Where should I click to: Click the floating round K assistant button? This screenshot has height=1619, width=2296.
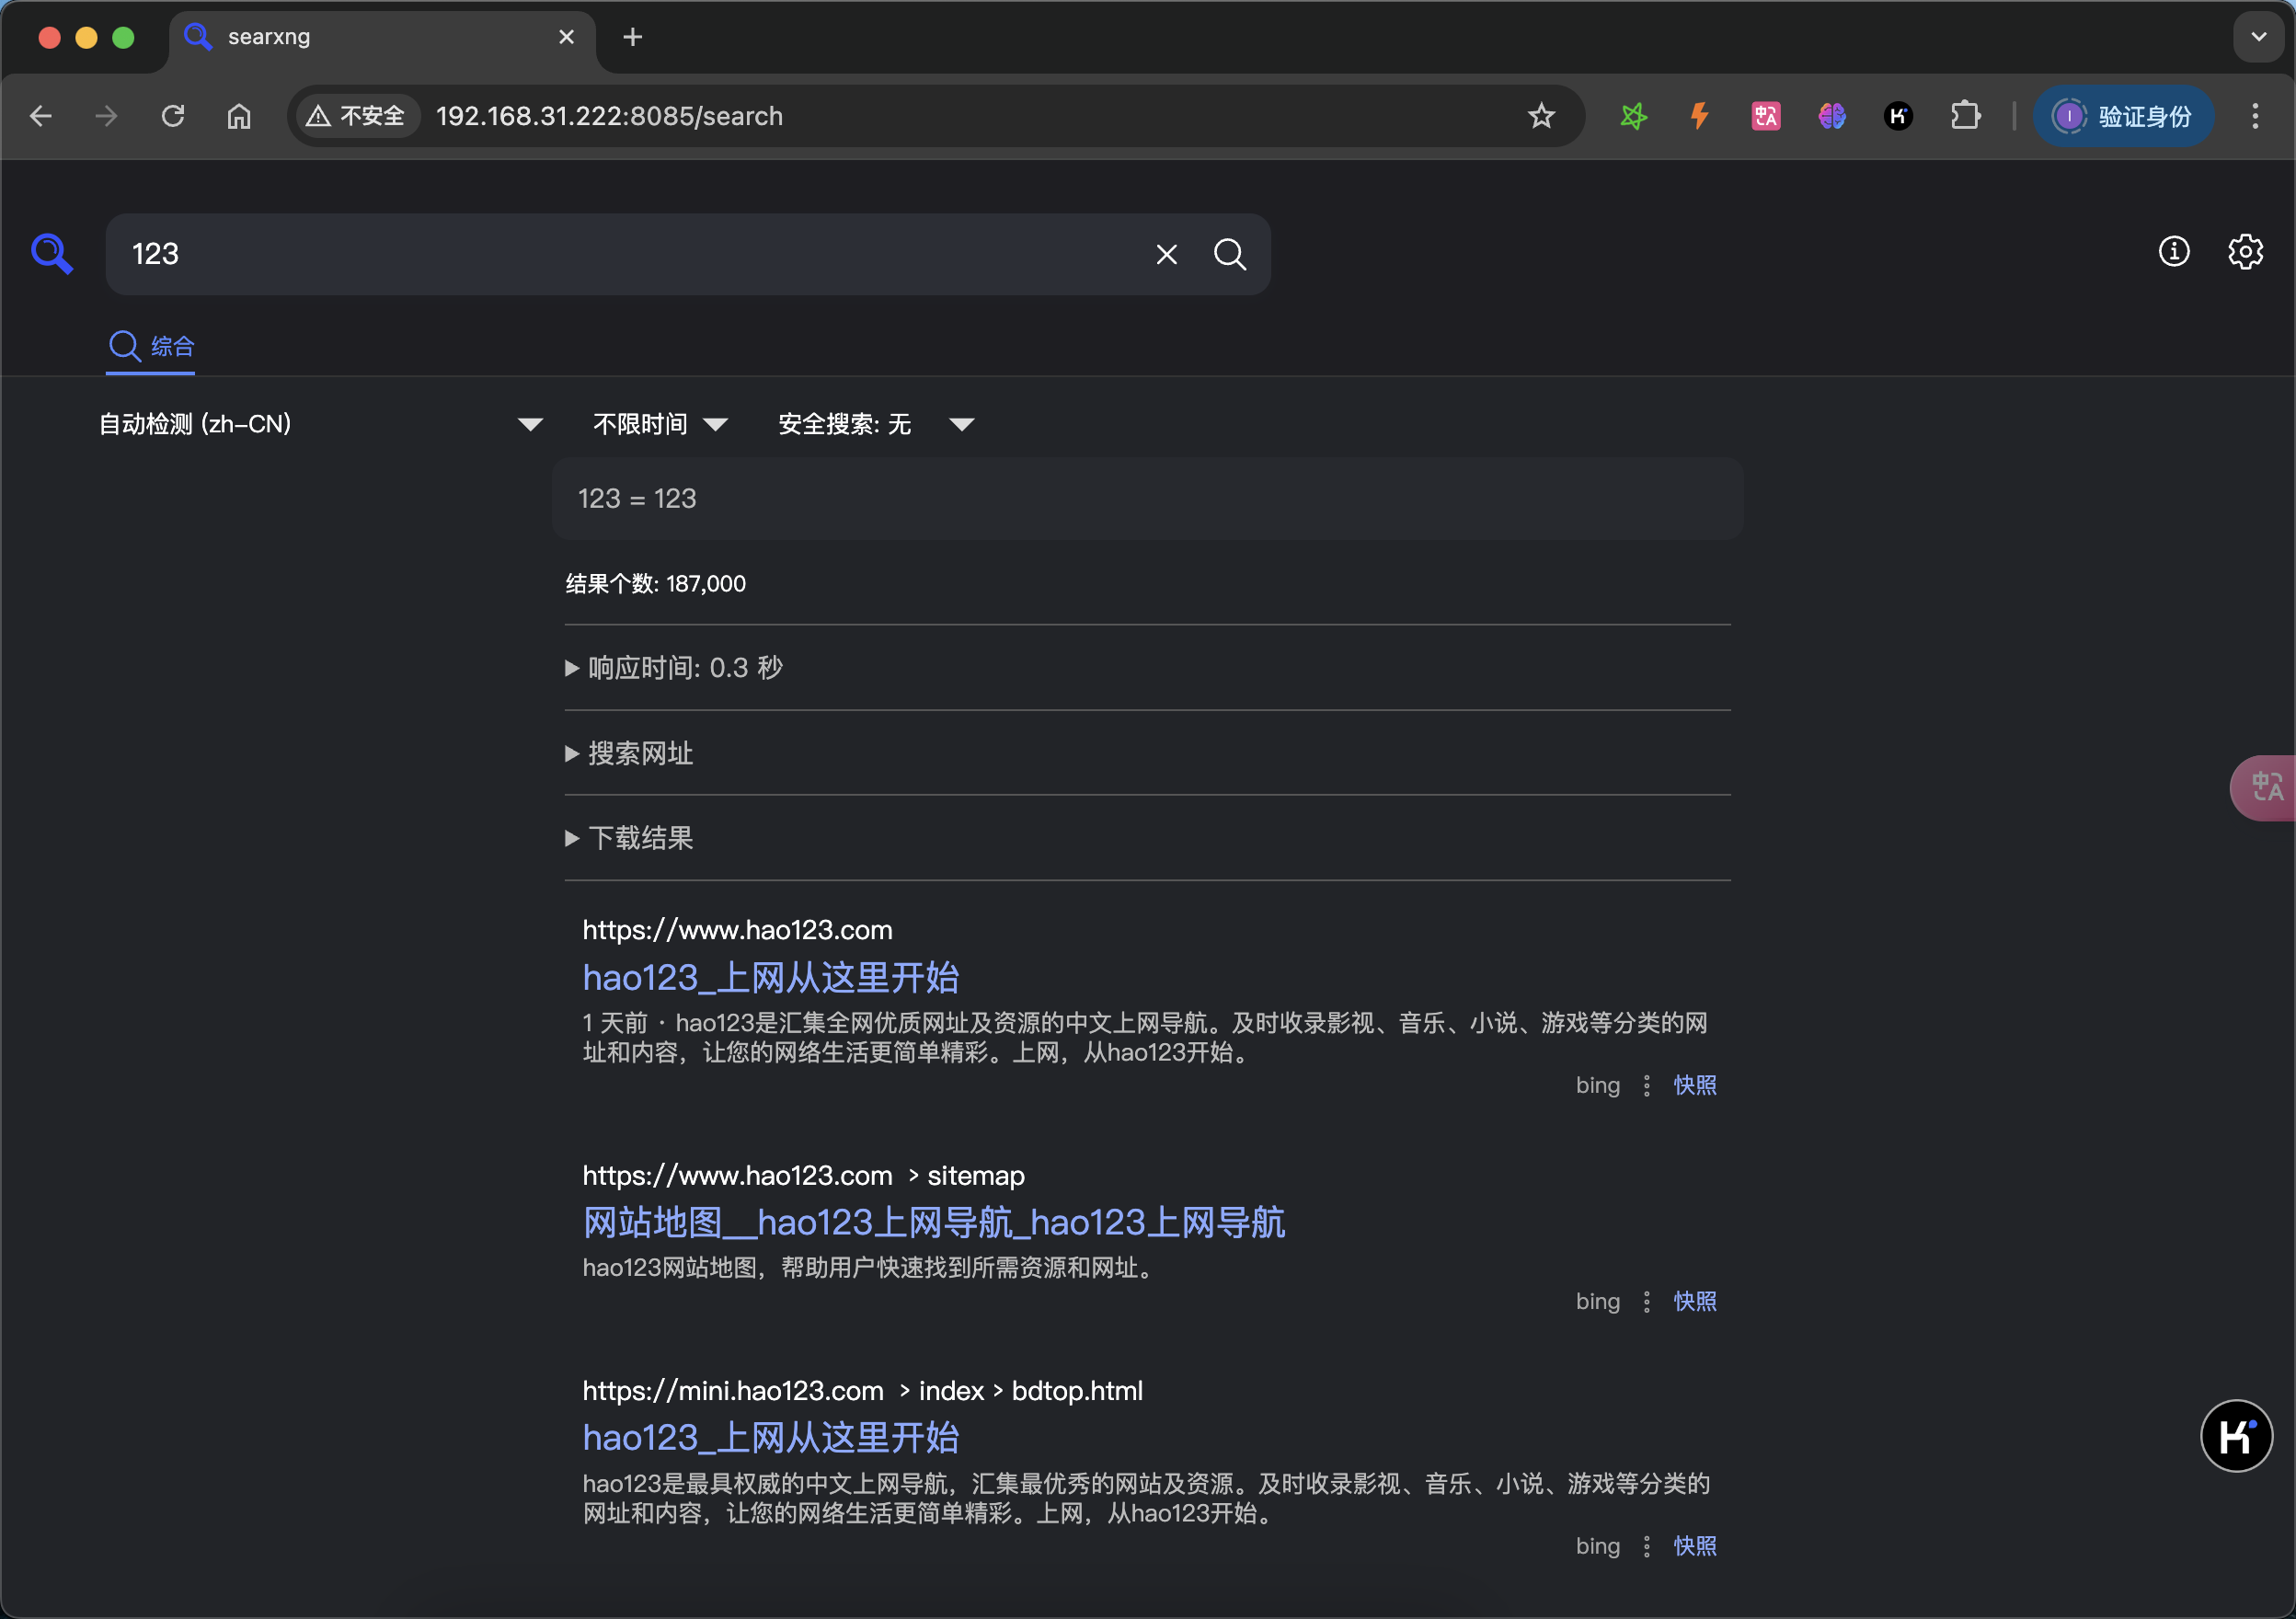pyautogui.click(x=2237, y=1436)
